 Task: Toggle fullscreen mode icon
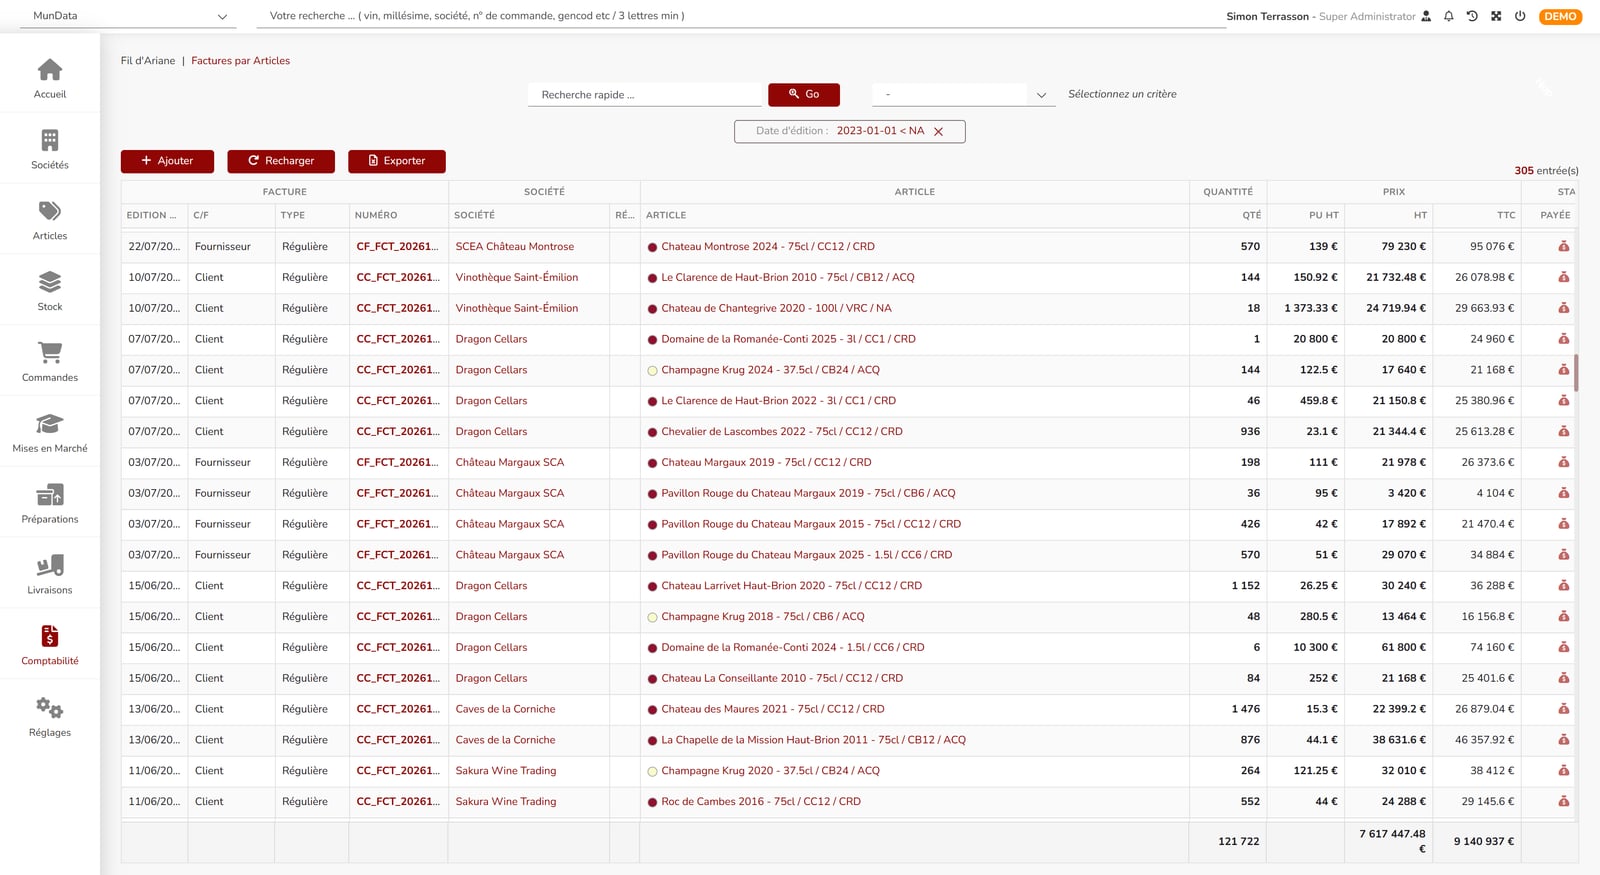tap(1496, 16)
